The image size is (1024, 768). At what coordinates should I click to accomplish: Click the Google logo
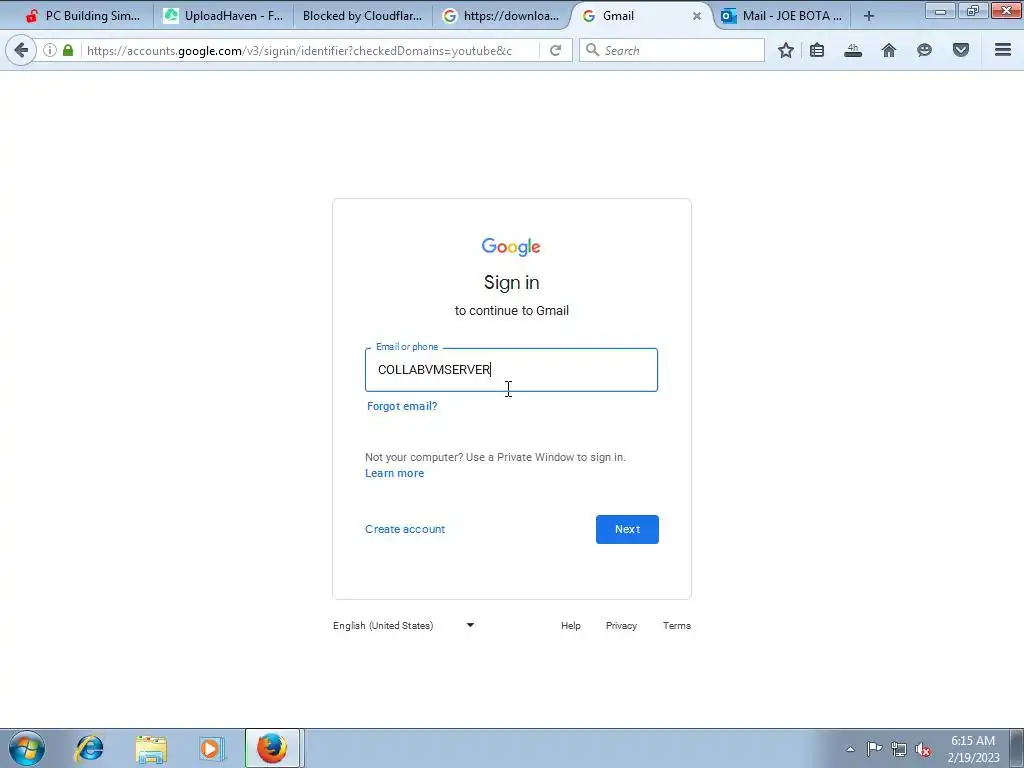[x=511, y=247]
